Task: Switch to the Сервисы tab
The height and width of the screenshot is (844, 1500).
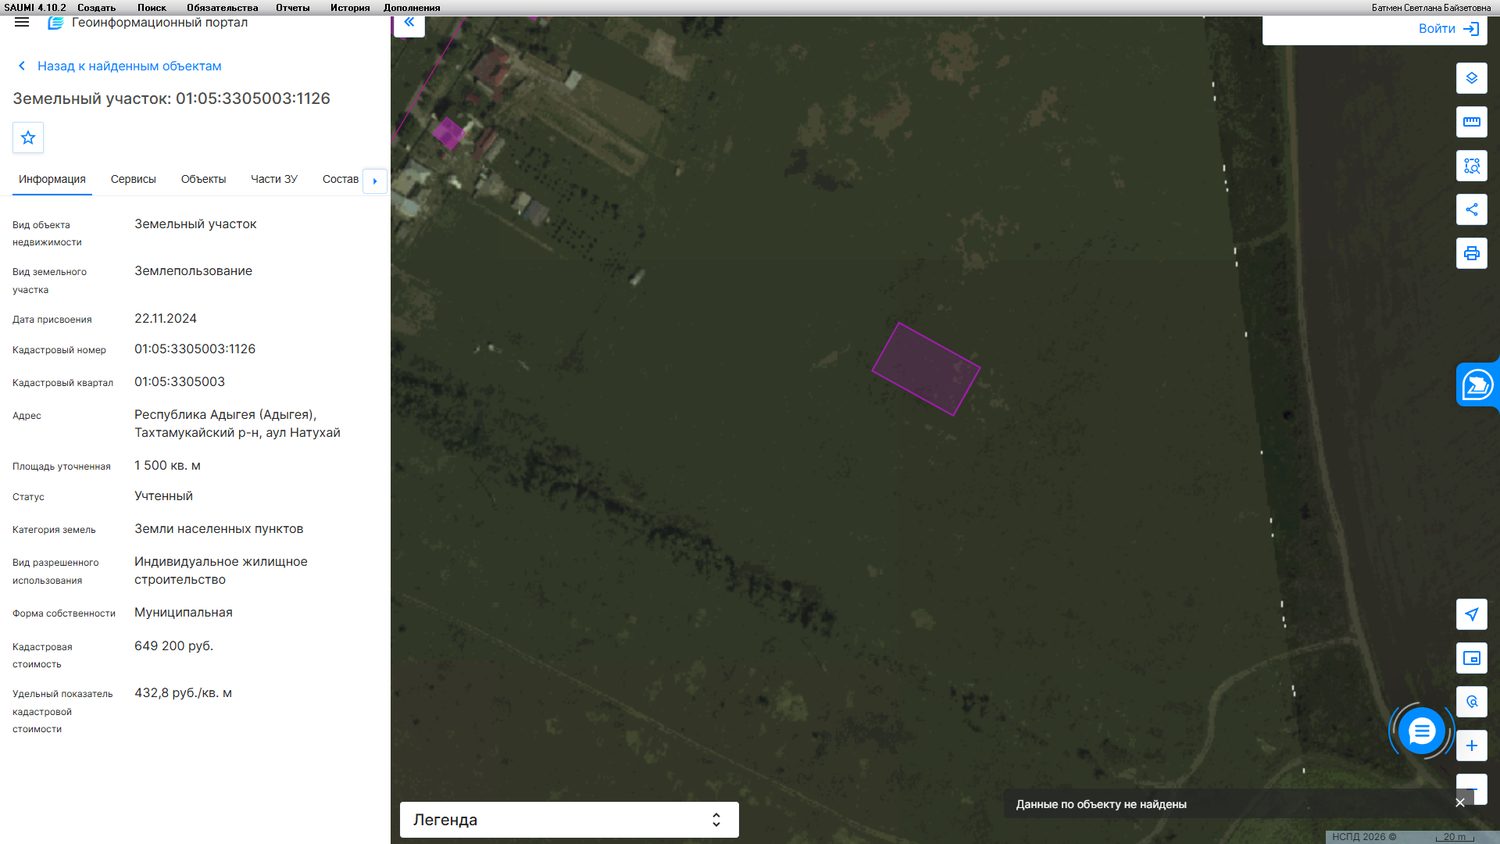Action: click(x=133, y=180)
